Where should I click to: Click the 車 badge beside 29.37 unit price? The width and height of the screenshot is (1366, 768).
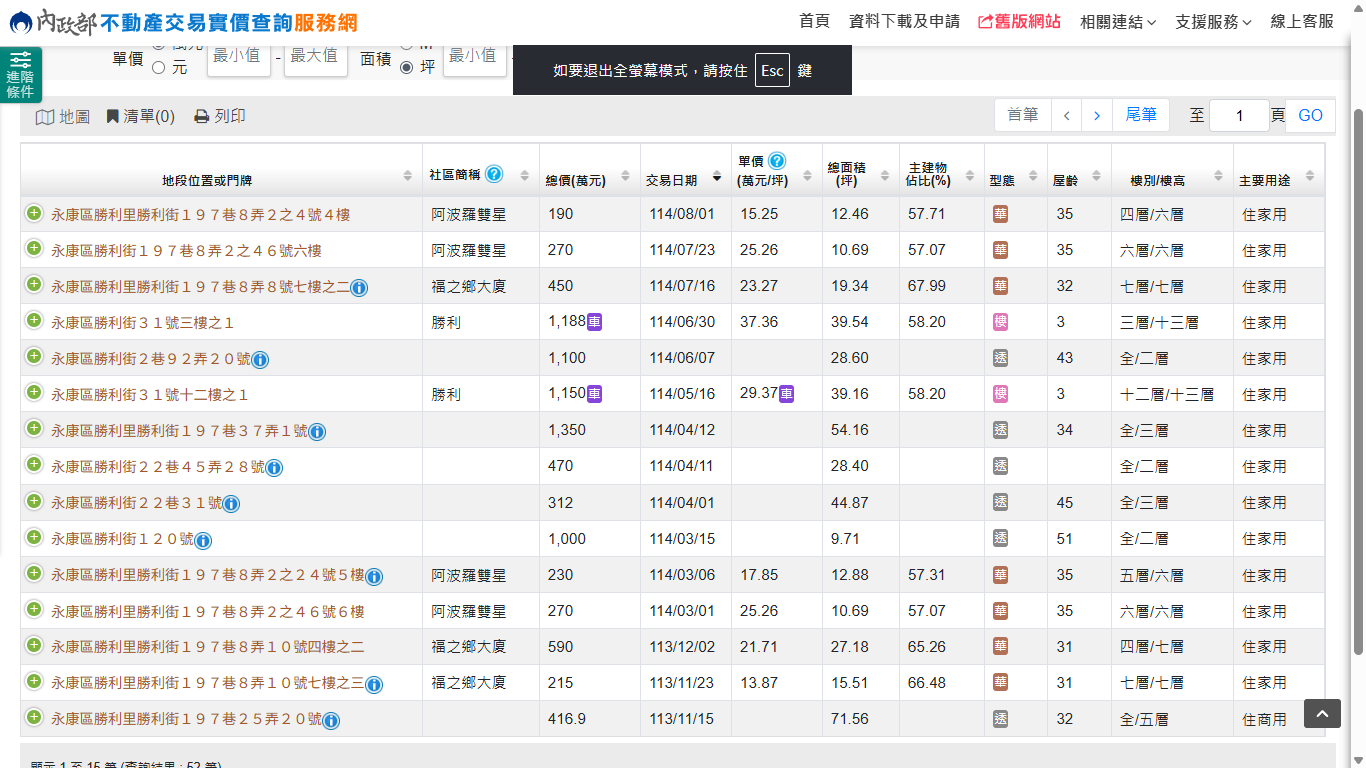coord(787,394)
